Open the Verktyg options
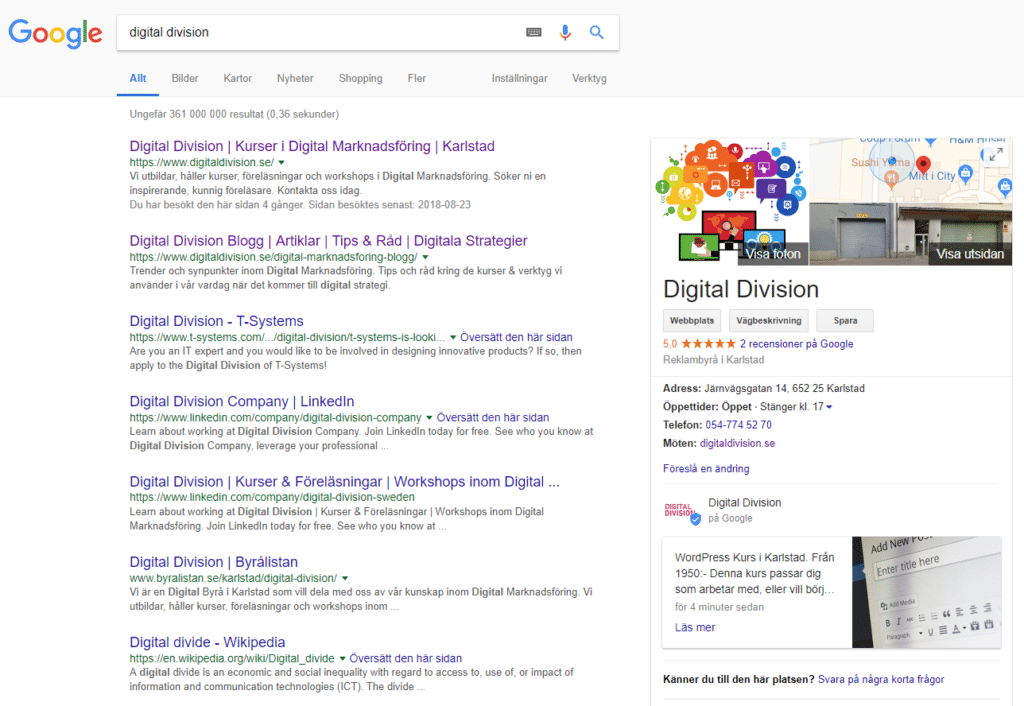Viewport: 1024px width, 706px height. (x=589, y=78)
